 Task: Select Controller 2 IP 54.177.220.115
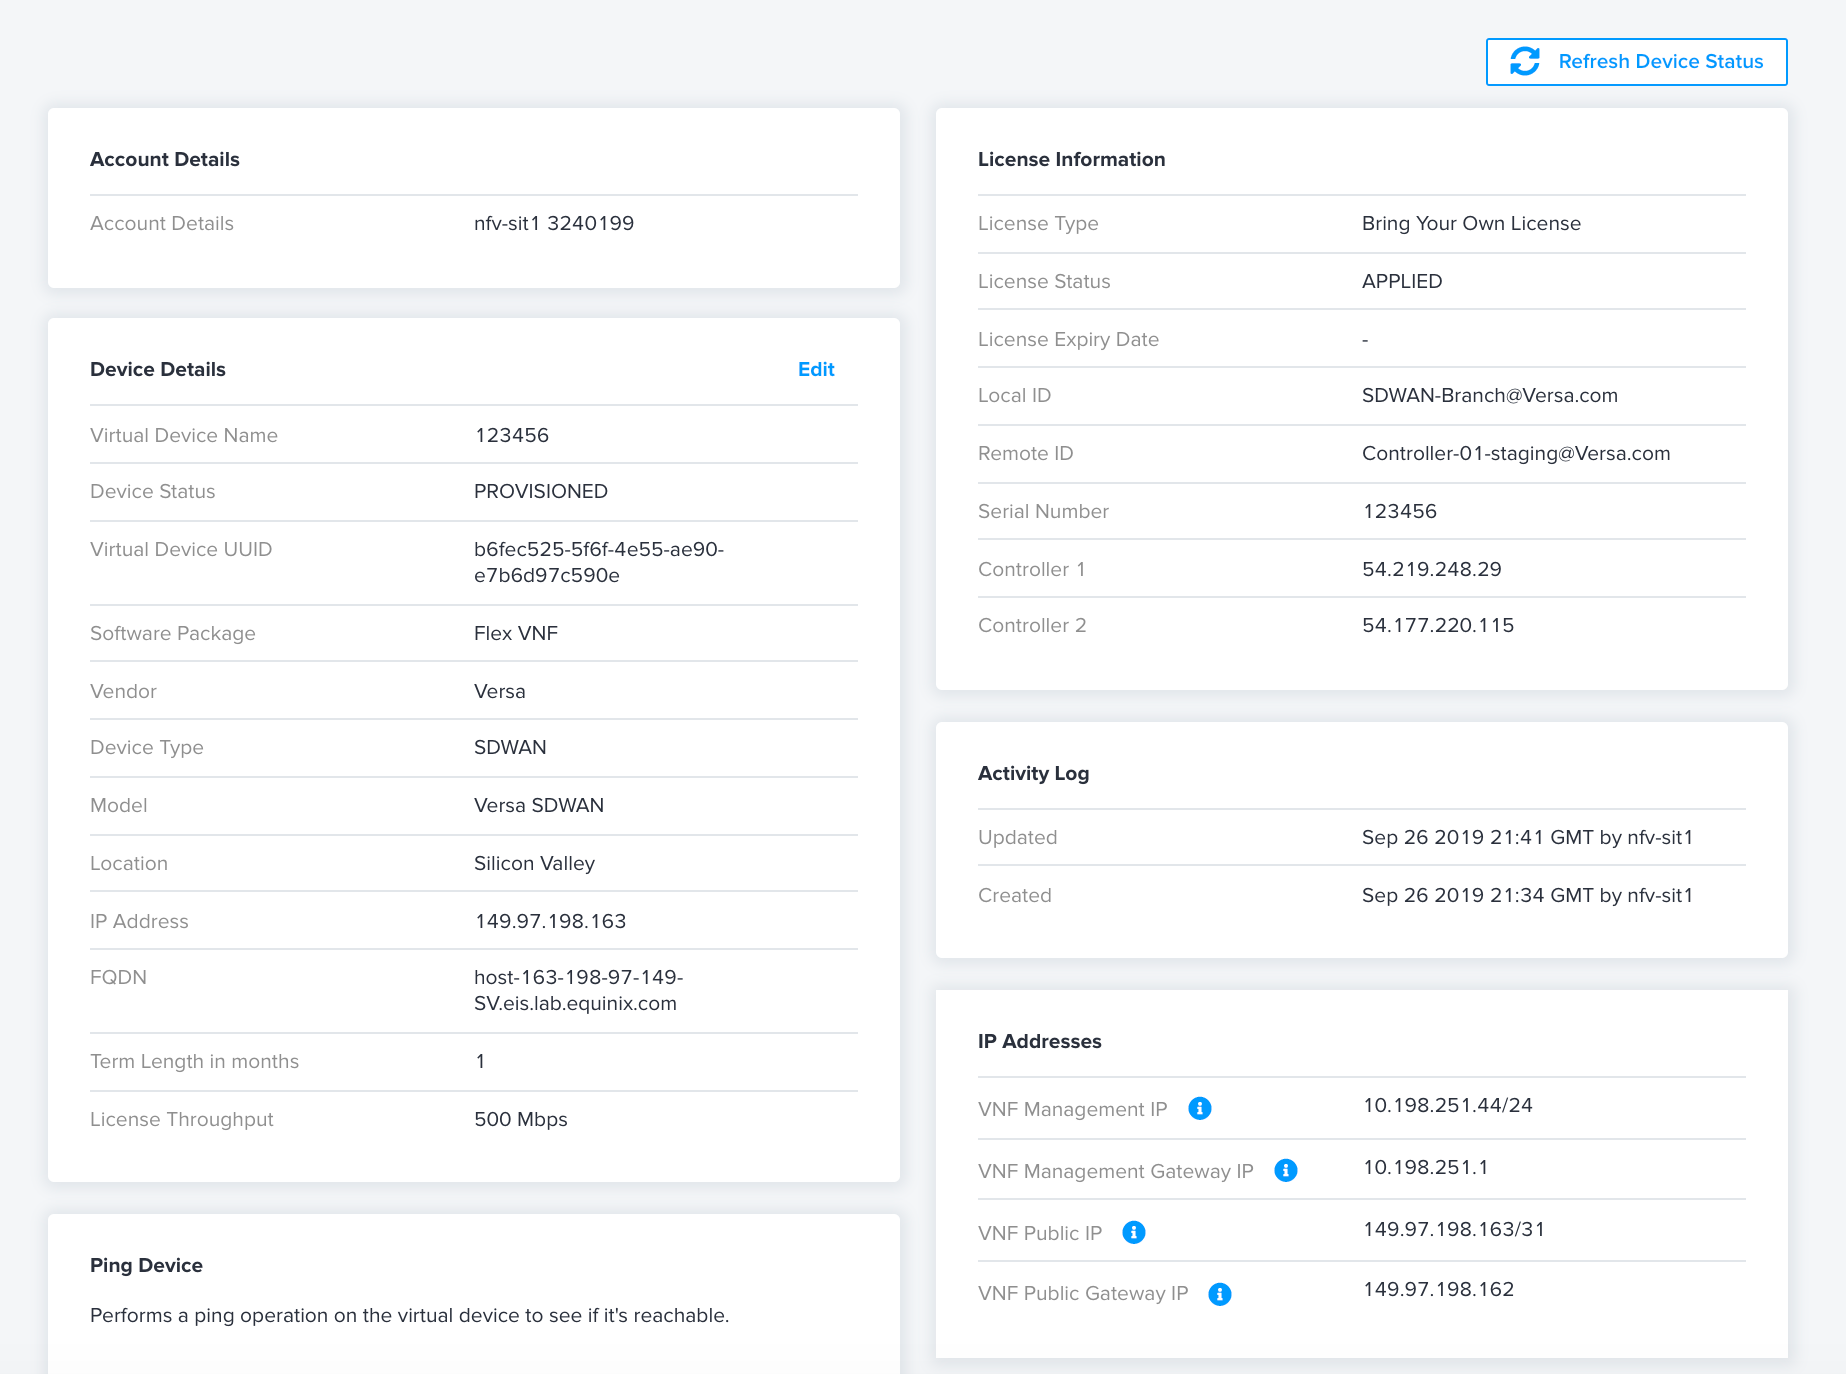point(1438,625)
